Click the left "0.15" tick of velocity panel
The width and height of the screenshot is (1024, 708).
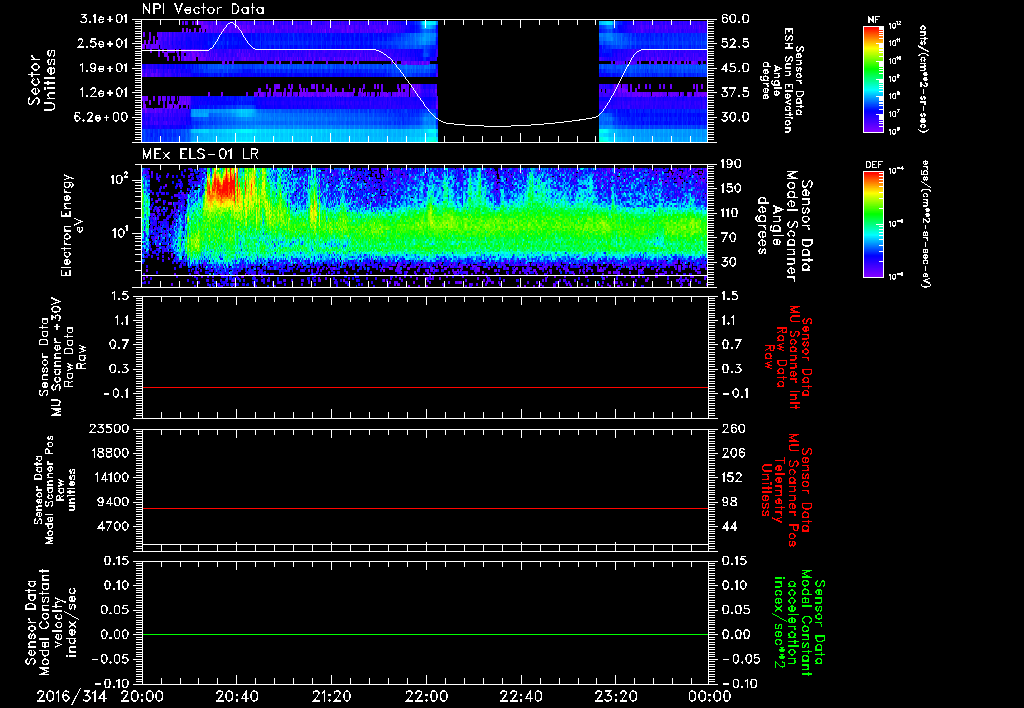[x=116, y=560]
